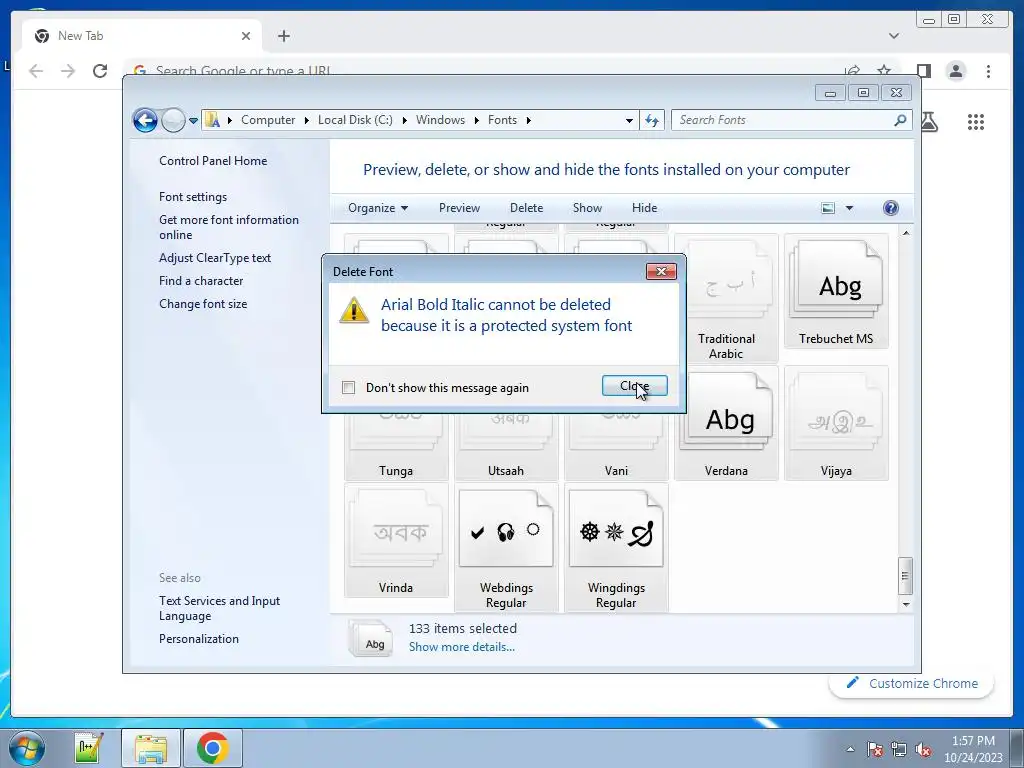Viewport: 1024px width, 768px height.
Task: Expand the arrow after Fonts in breadcrumb
Action: [528, 120]
